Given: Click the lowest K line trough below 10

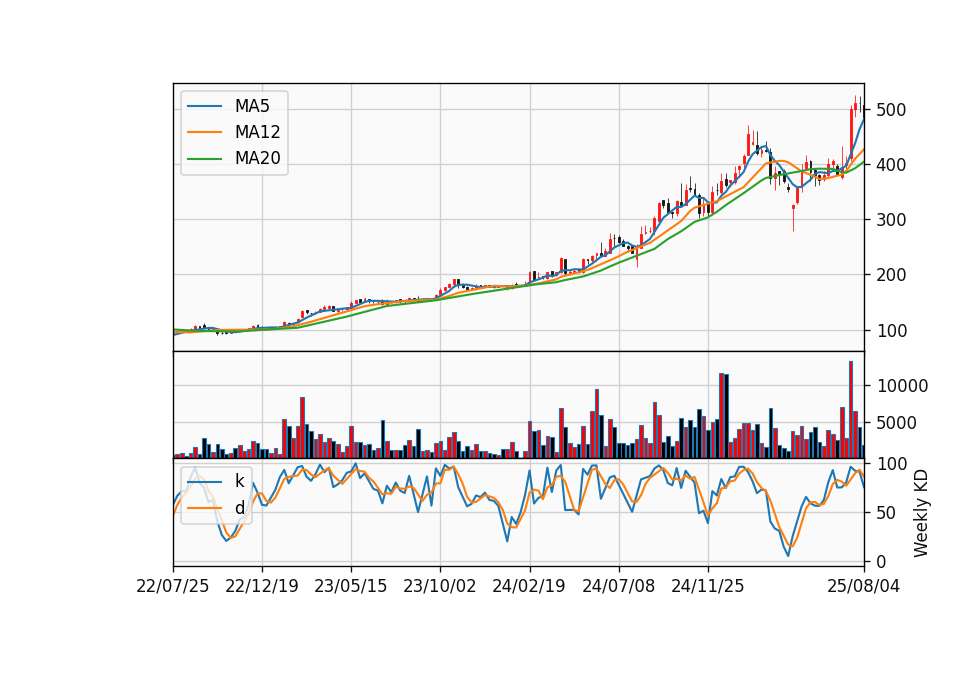Looking at the screenshot, I should point(788,555).
